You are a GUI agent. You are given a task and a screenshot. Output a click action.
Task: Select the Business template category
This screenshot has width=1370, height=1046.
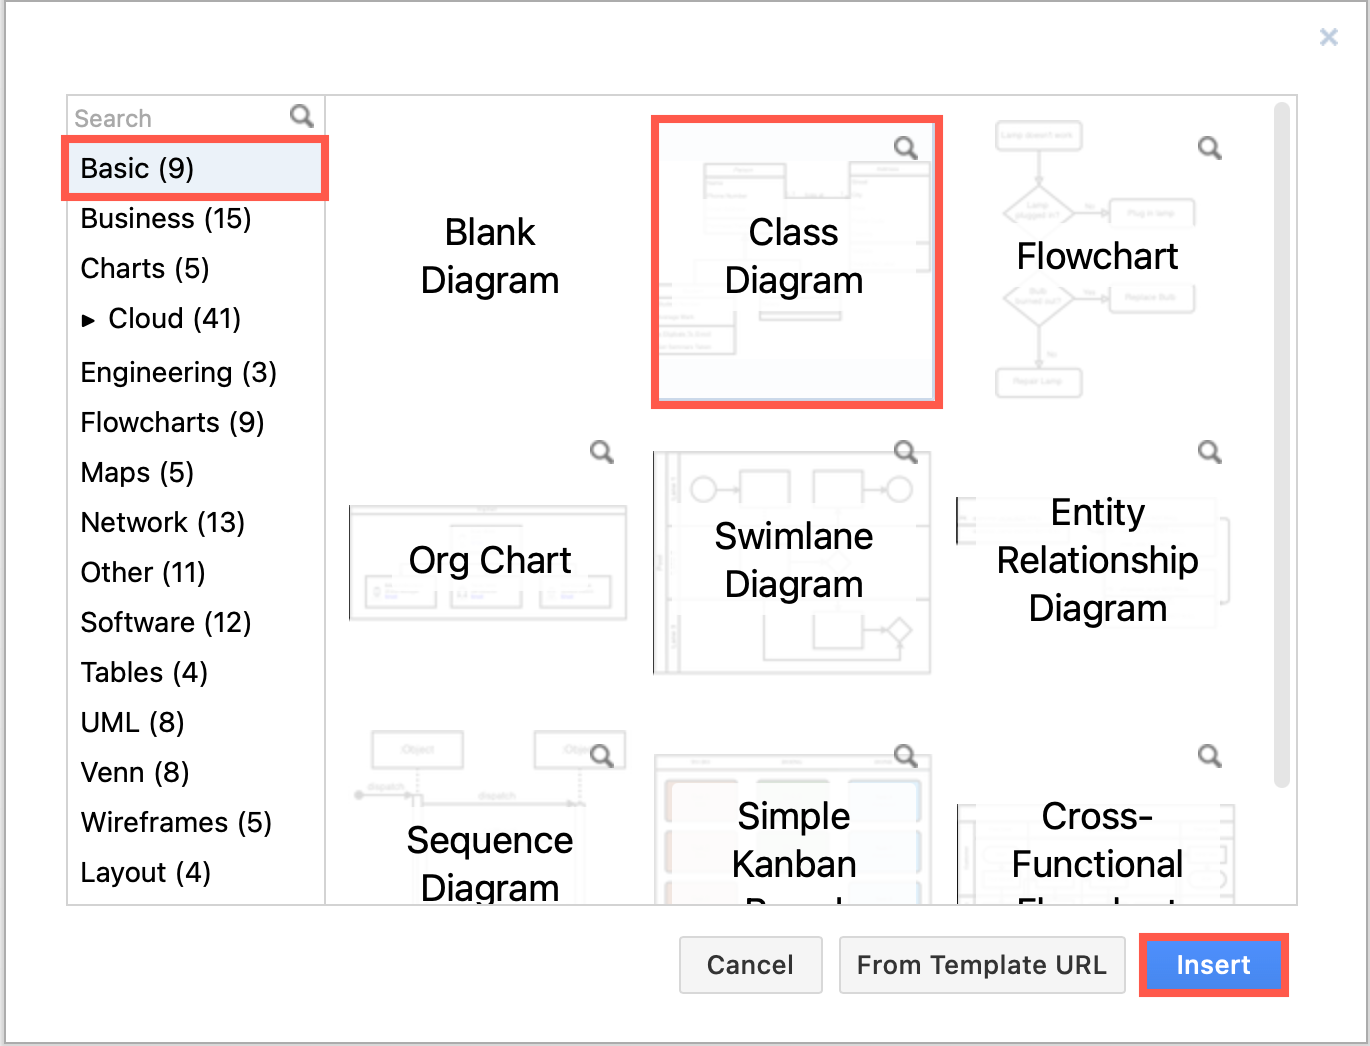(x=165, y=218)
